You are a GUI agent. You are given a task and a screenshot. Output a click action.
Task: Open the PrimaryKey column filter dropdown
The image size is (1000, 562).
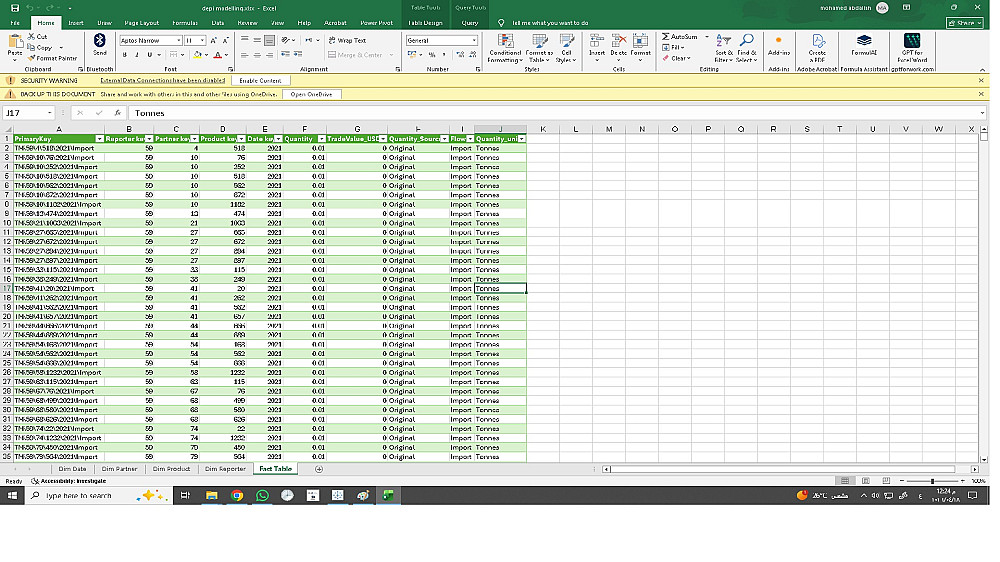coord(99,138)
